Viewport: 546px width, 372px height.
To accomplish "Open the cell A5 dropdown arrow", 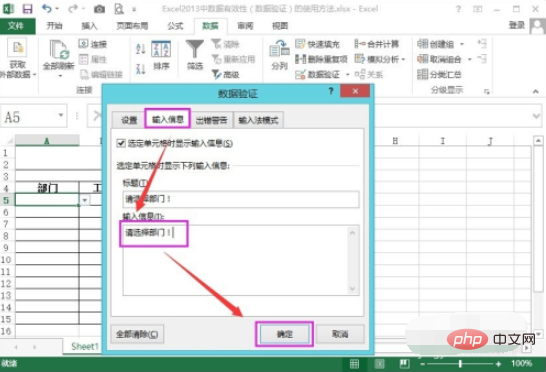I will [85, 200].
